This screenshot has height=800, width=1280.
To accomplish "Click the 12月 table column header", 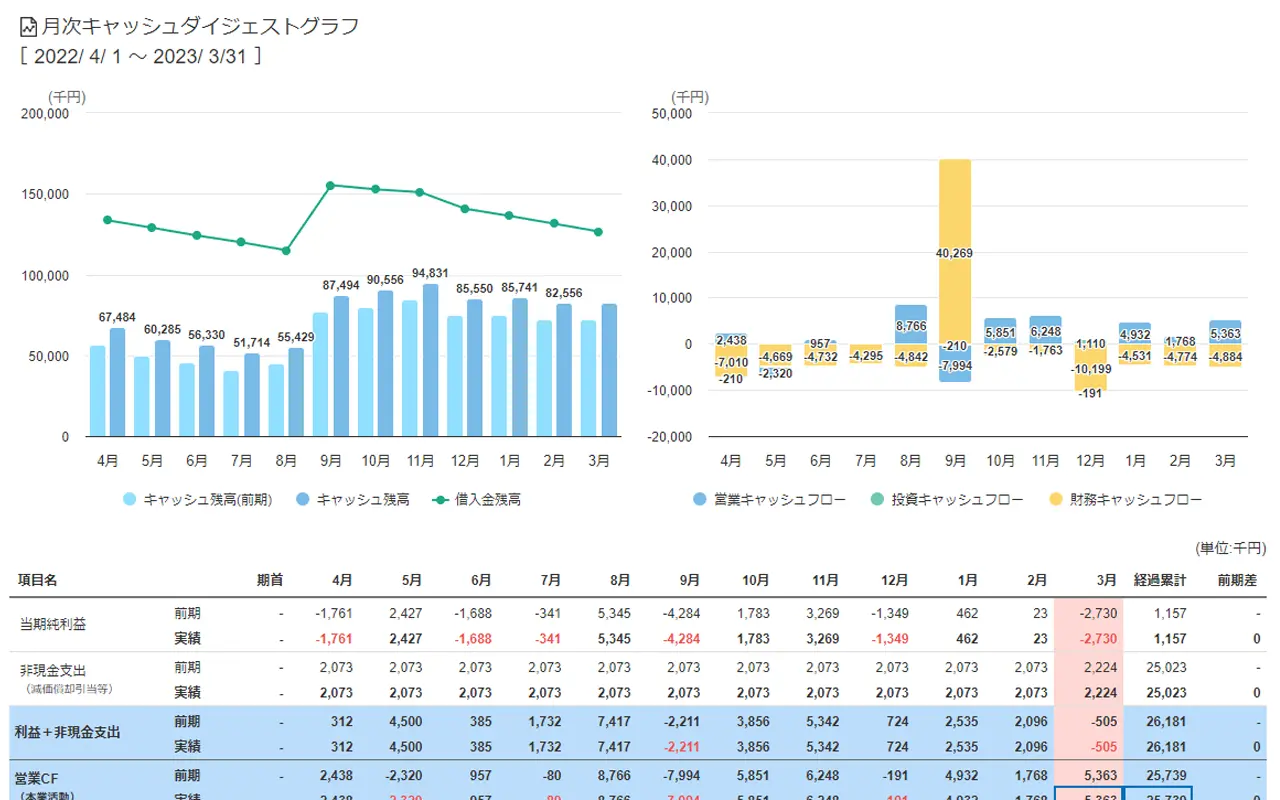I will pos(895,580).
